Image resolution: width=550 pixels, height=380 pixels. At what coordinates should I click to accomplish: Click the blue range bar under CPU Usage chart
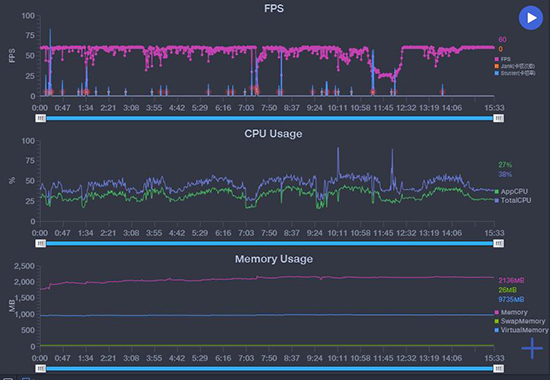pos(269,243)
